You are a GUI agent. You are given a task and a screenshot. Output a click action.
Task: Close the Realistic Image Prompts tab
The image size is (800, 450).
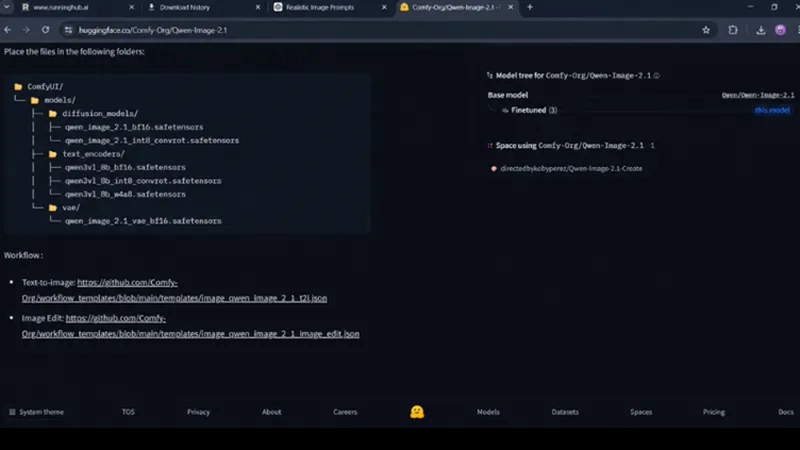click(x=384, y=7)
